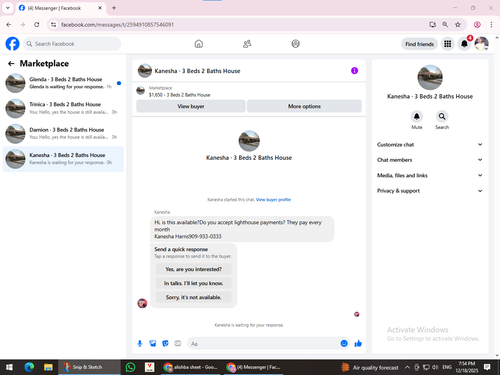The height and width of the screenshot is (375, 500).
Task: Open Trinica's conversation in the list
Action: coord(63,108)
